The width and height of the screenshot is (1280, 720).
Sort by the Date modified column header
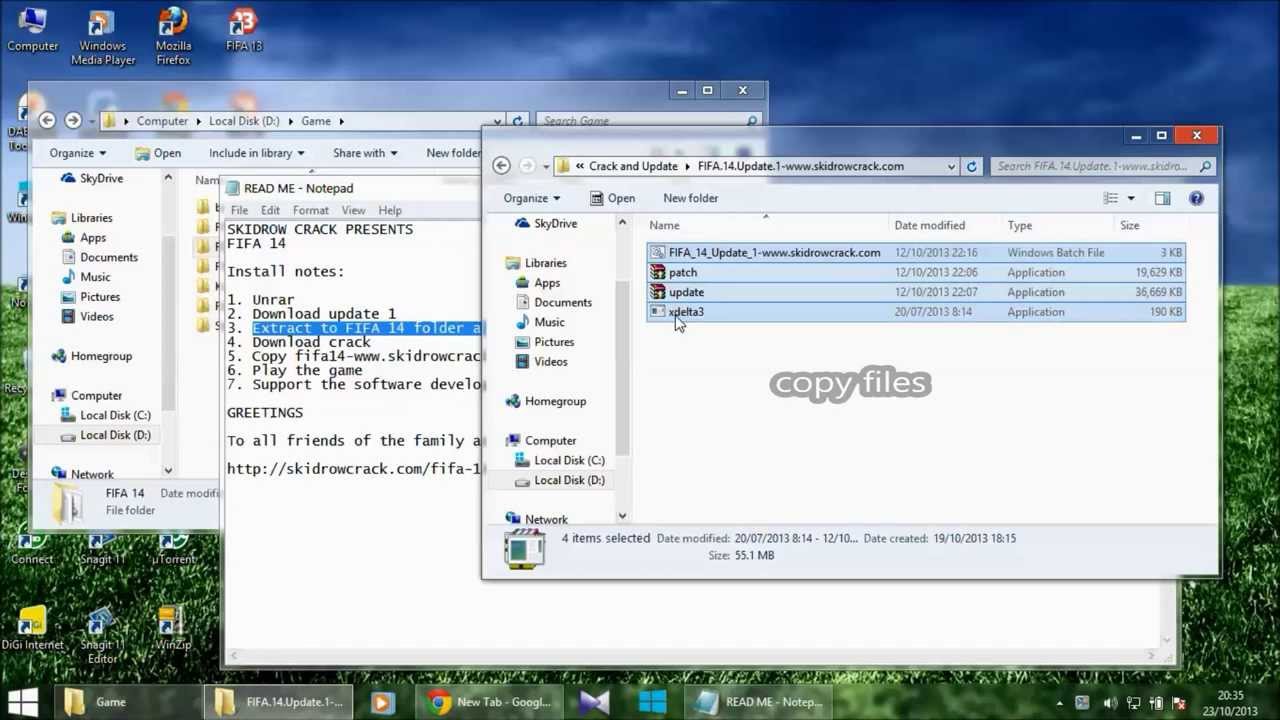929,226
